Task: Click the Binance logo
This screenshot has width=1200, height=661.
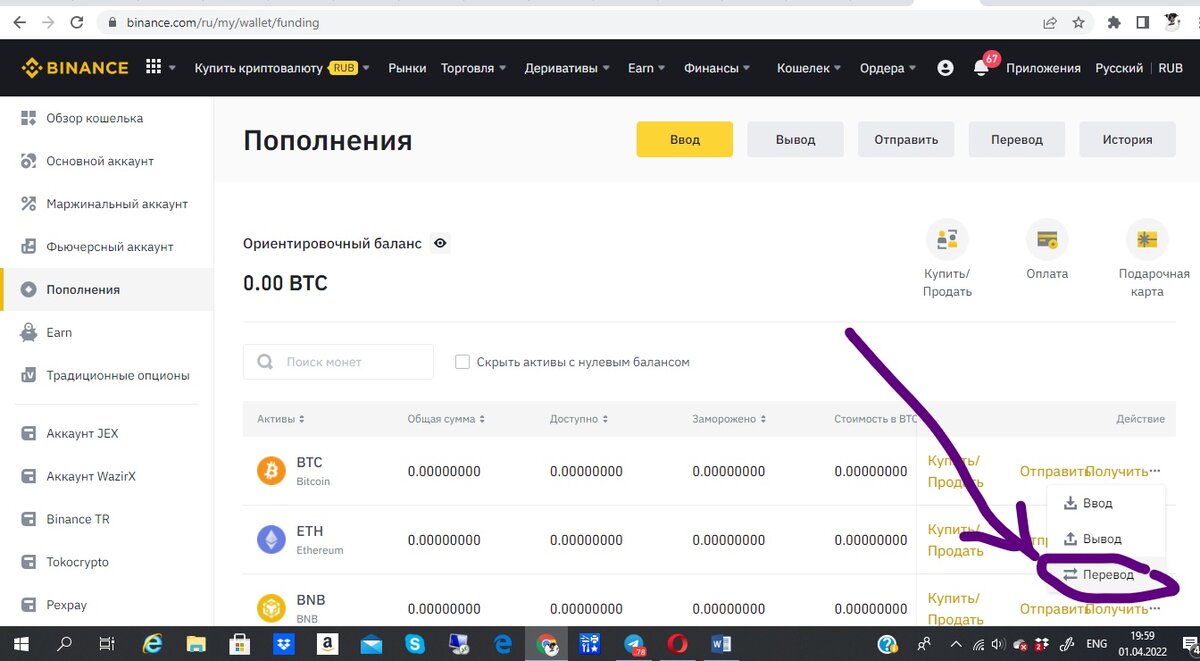Action: coord(75,68)
